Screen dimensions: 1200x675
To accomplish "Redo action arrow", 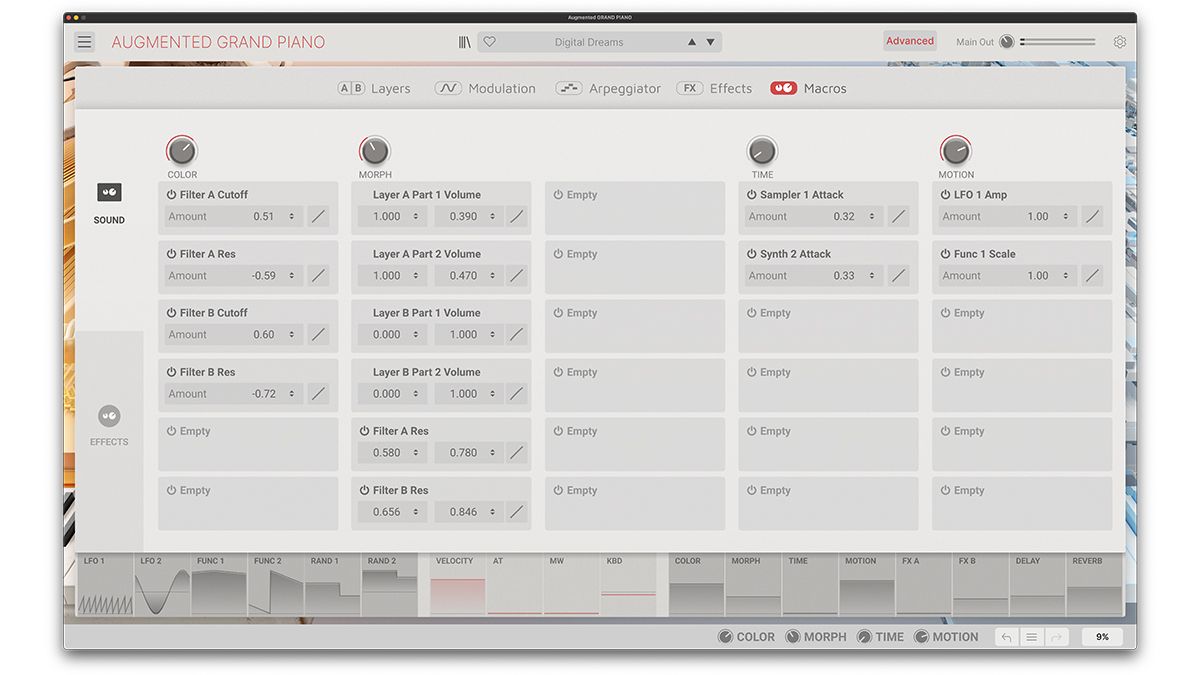I will (x=1057, y=637).
